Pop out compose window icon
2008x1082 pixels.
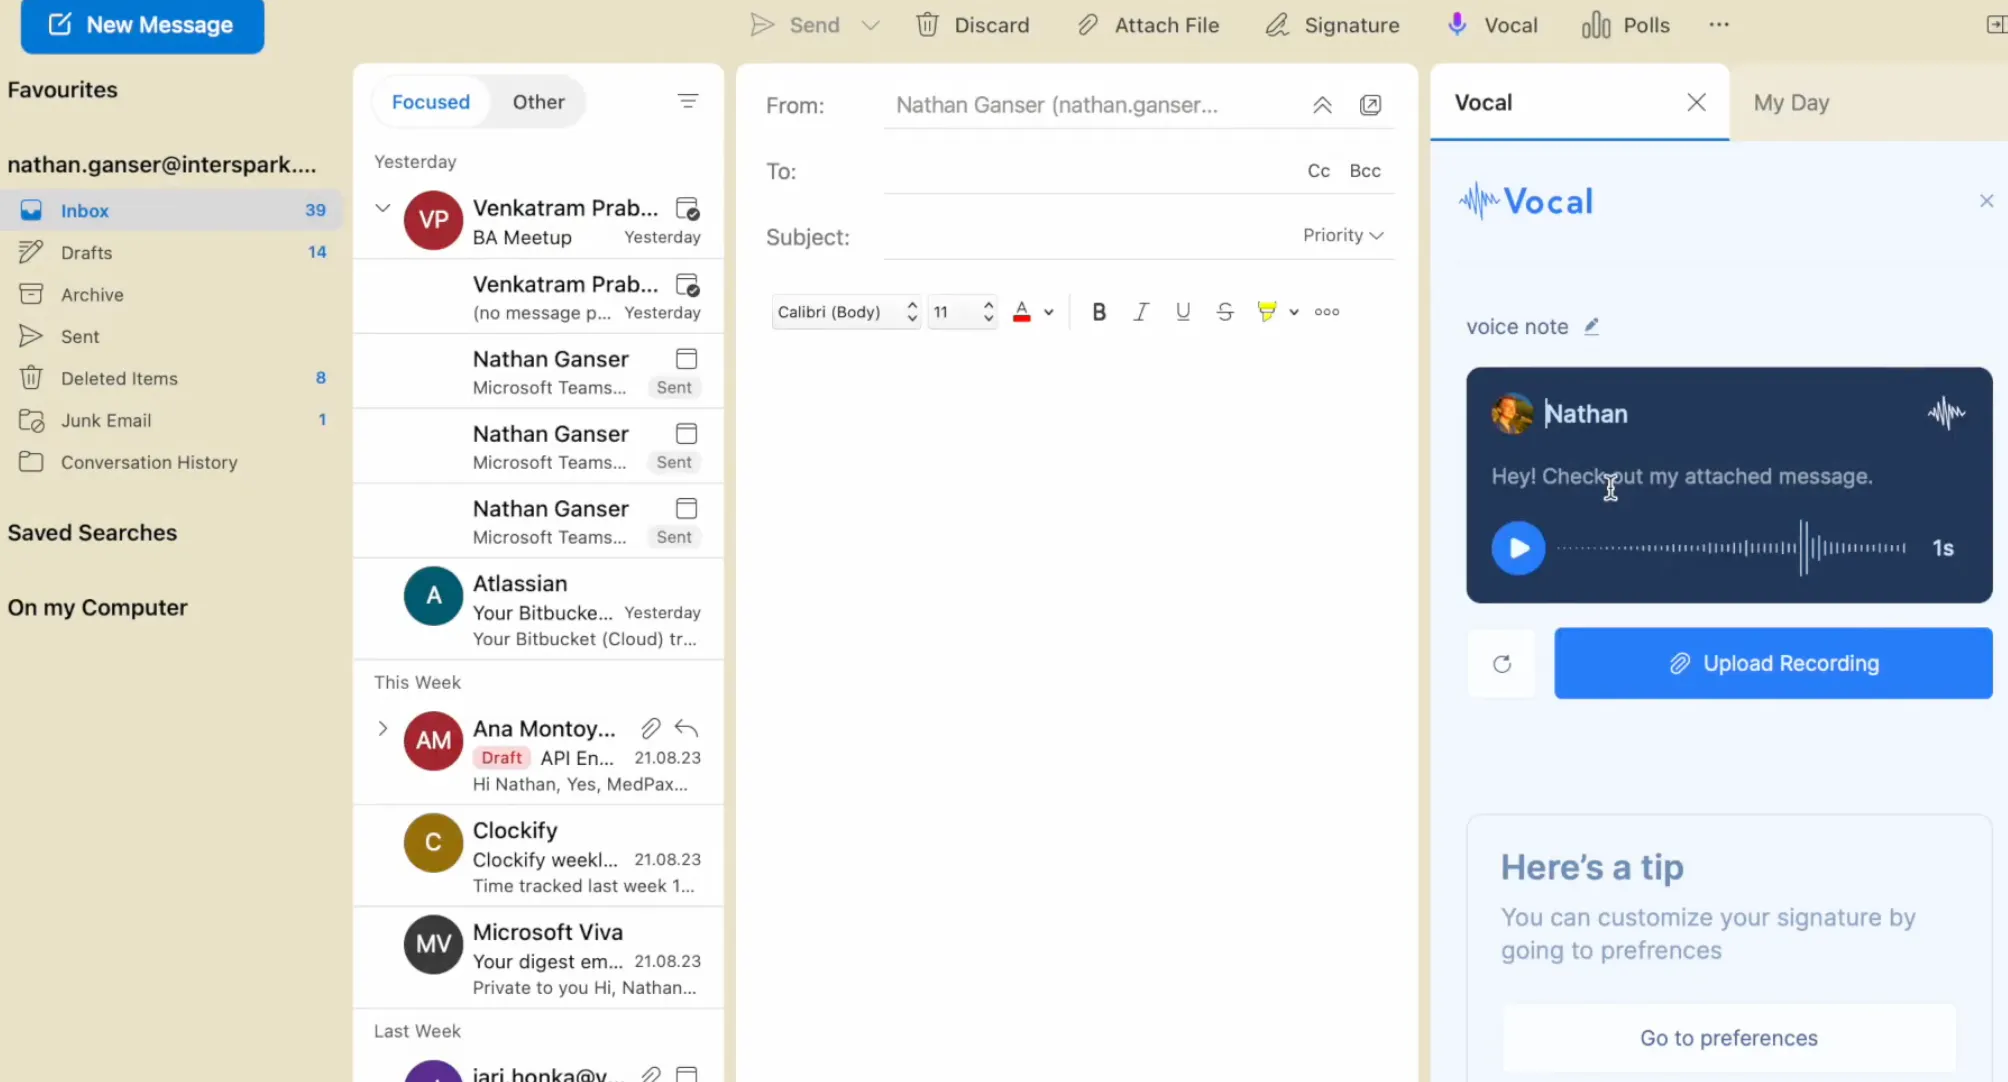coord(1370,105)
